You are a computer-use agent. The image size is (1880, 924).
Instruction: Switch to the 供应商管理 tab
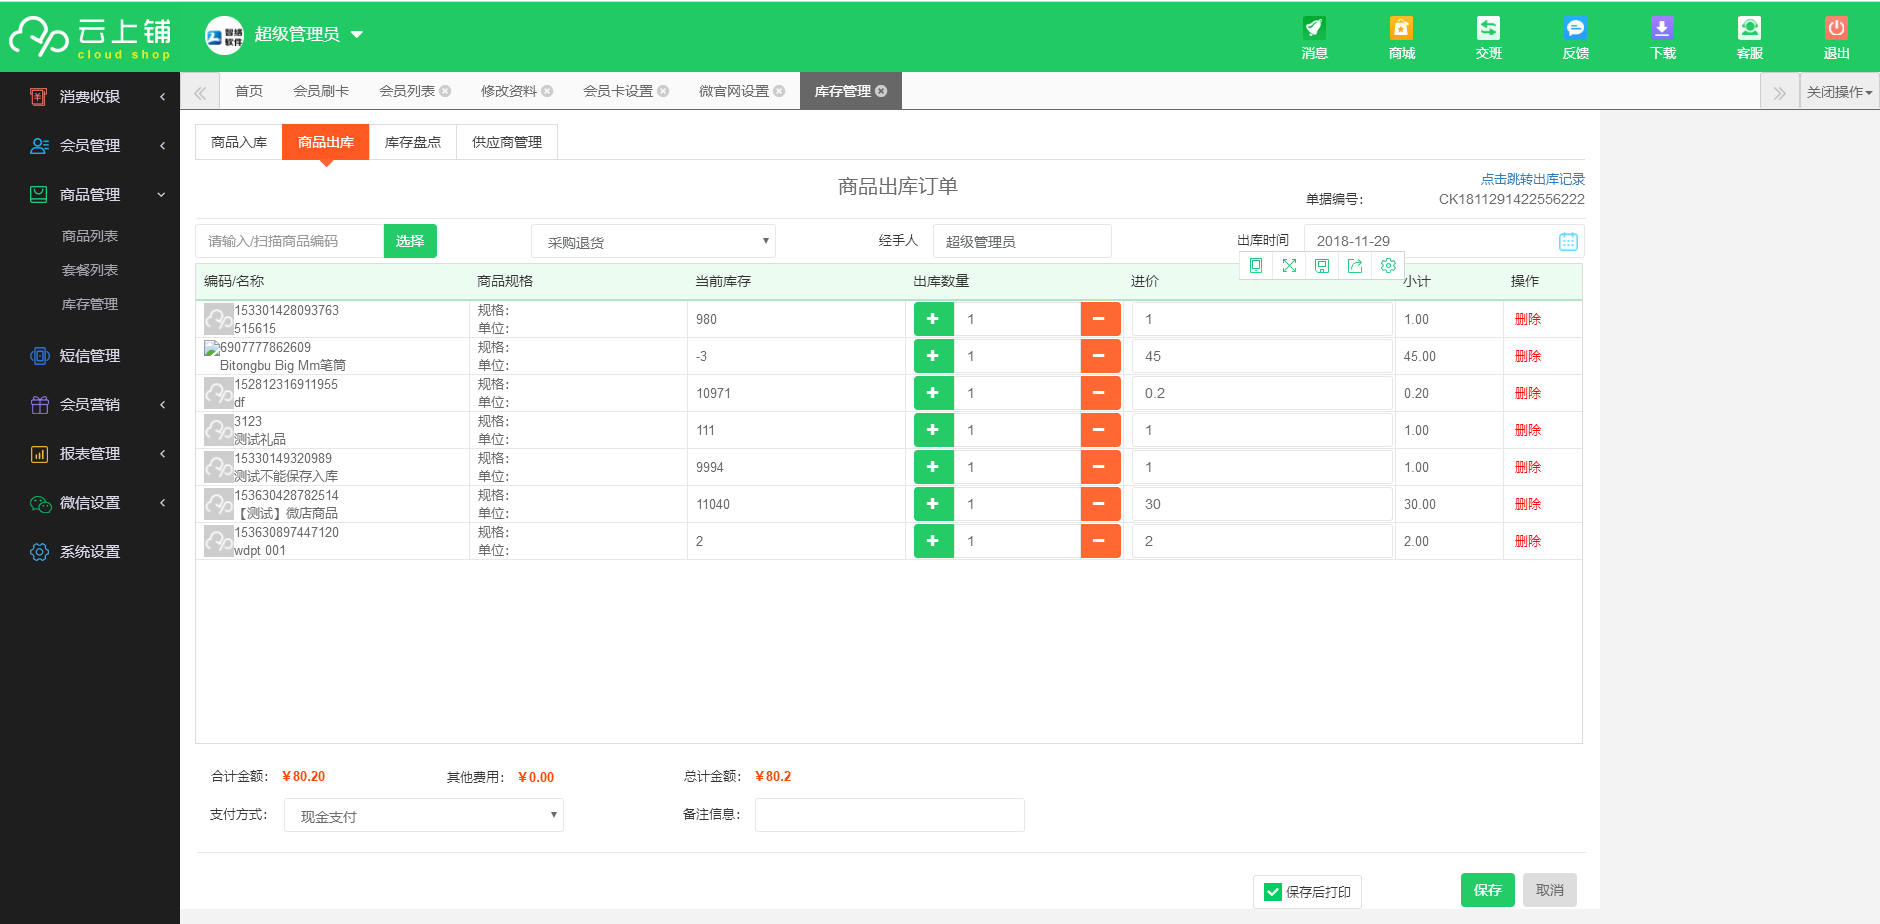[507, 142]
